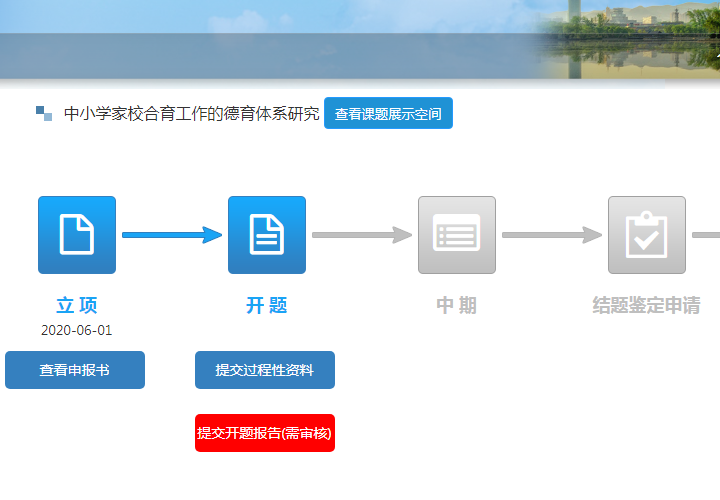Open the 开题 stage document icon
Viewport: 720px width, 500px height.
(267, 235)
